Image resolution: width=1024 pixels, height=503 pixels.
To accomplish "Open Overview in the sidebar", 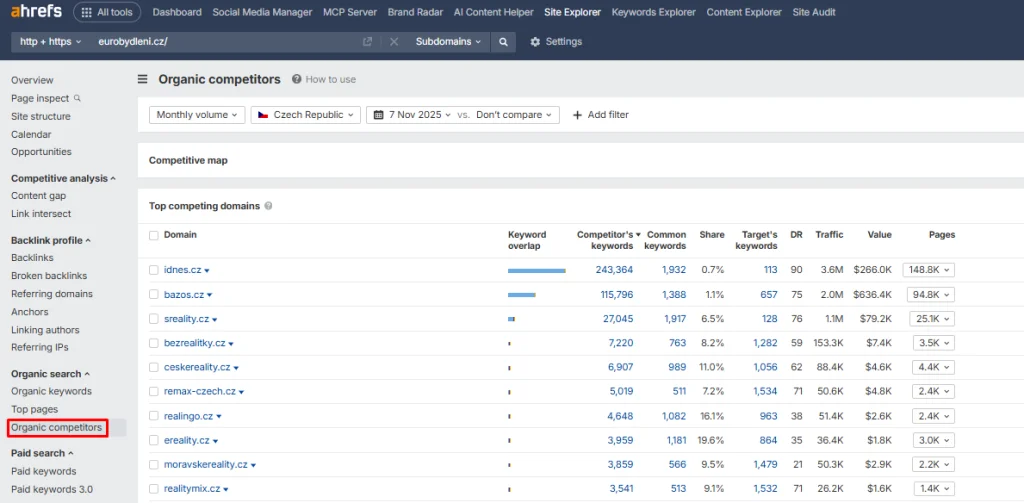I will (x=32, y=80).
